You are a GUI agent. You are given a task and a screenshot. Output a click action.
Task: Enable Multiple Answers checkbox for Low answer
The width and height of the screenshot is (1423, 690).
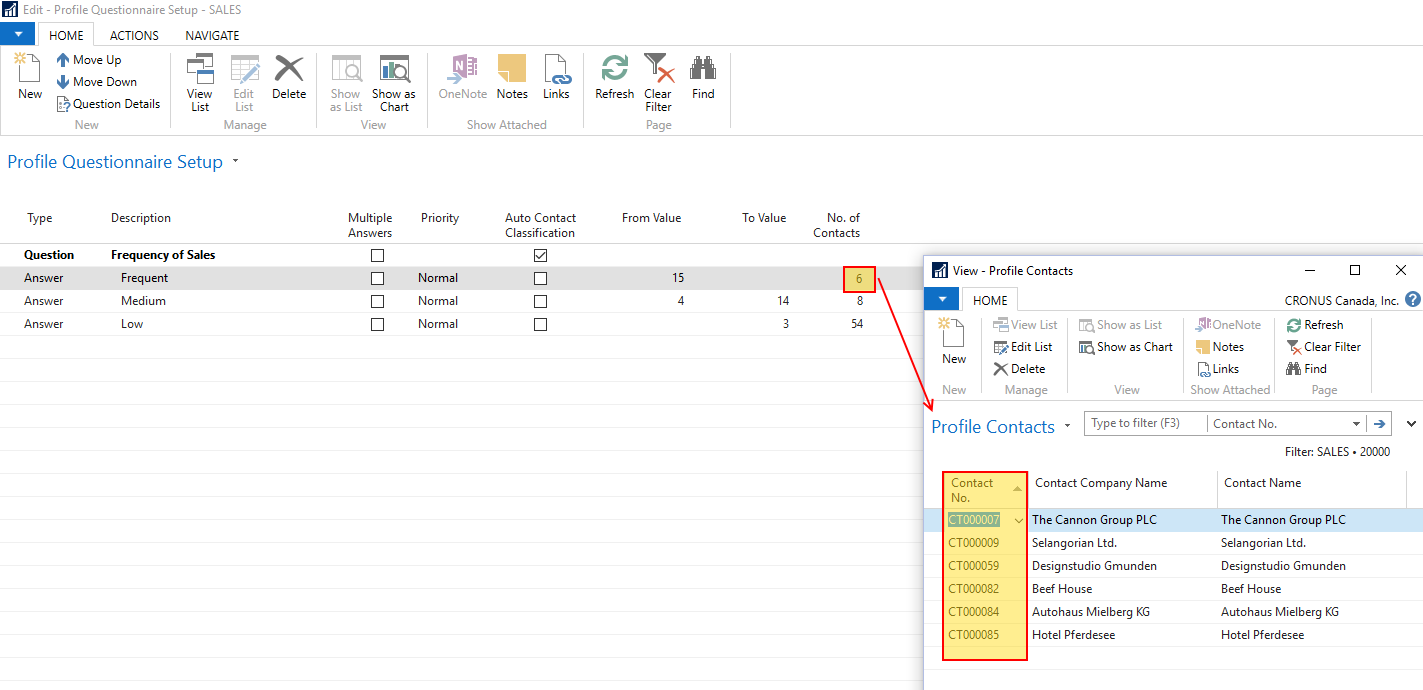pos(377,324)
